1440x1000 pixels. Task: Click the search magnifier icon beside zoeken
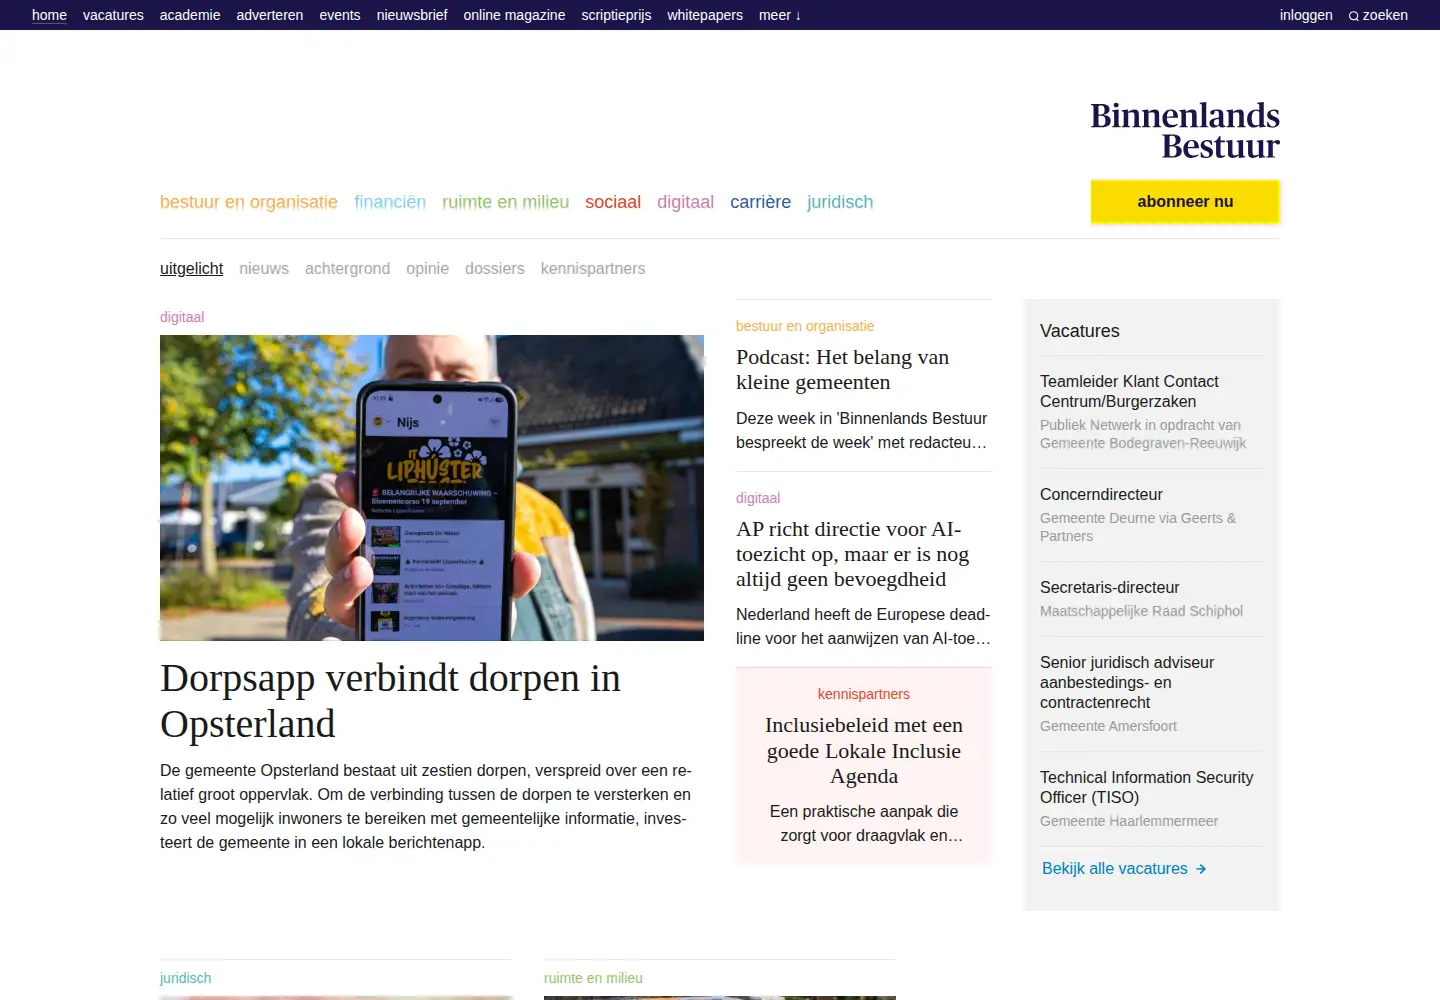[1354, 16]
